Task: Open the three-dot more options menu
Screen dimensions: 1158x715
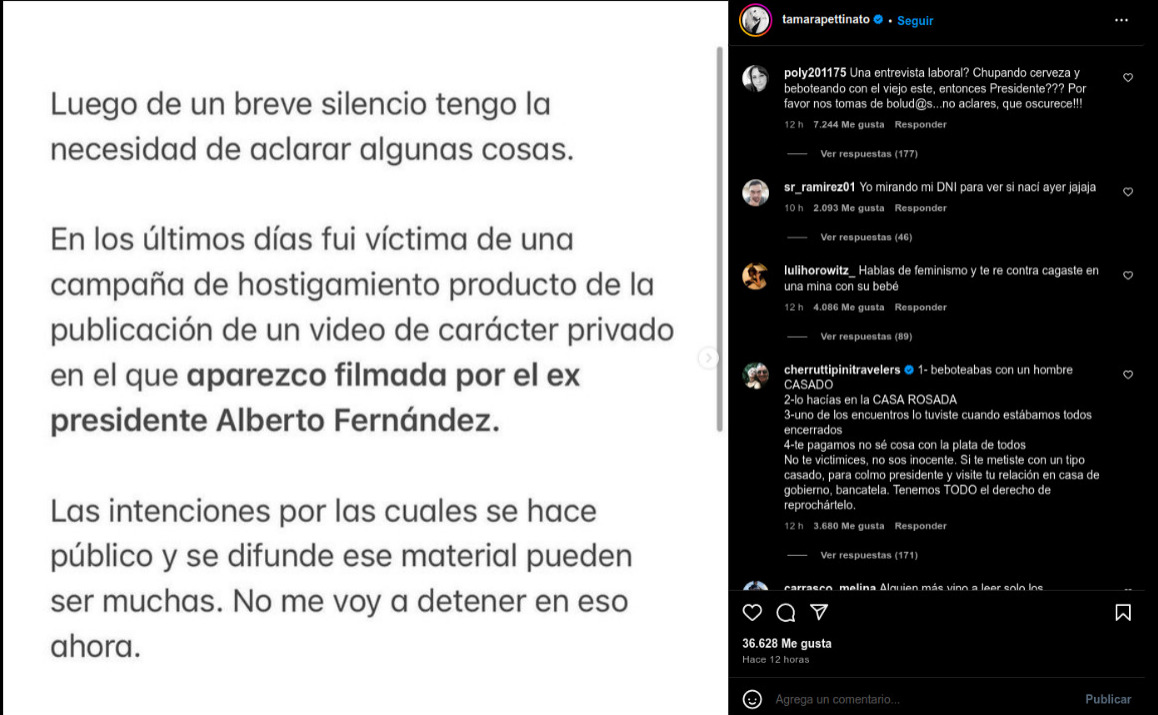Action: [x=1121, y=20]
